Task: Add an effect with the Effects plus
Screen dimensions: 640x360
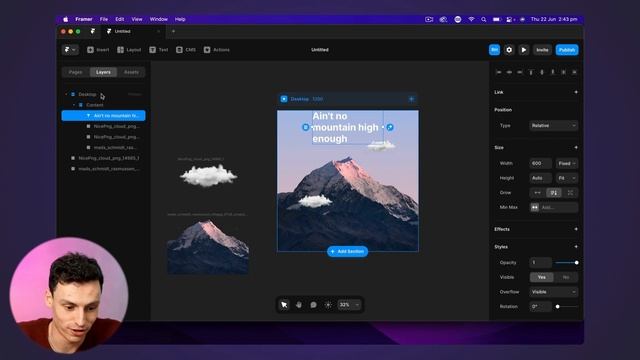Action: pyautogui.click(x=576, y=229)
